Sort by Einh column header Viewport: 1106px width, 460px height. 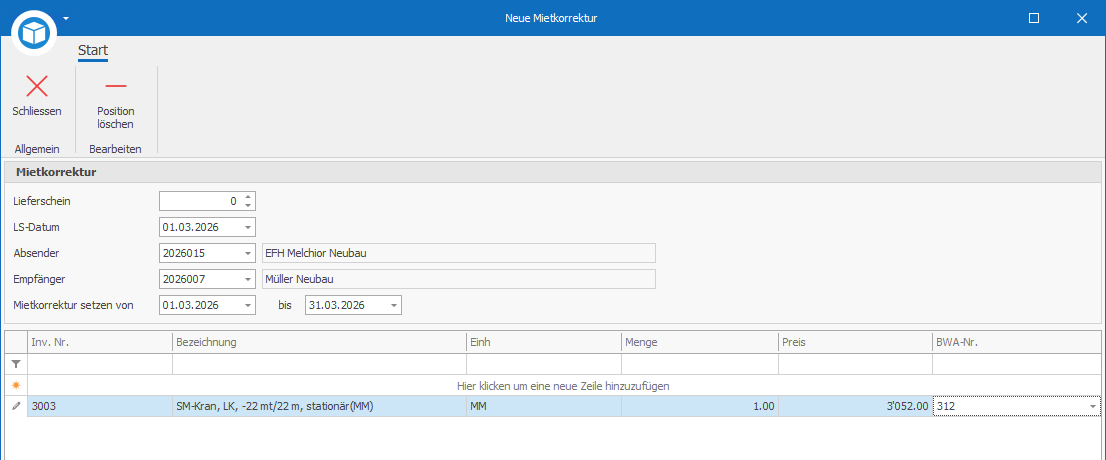click(543, 342)
